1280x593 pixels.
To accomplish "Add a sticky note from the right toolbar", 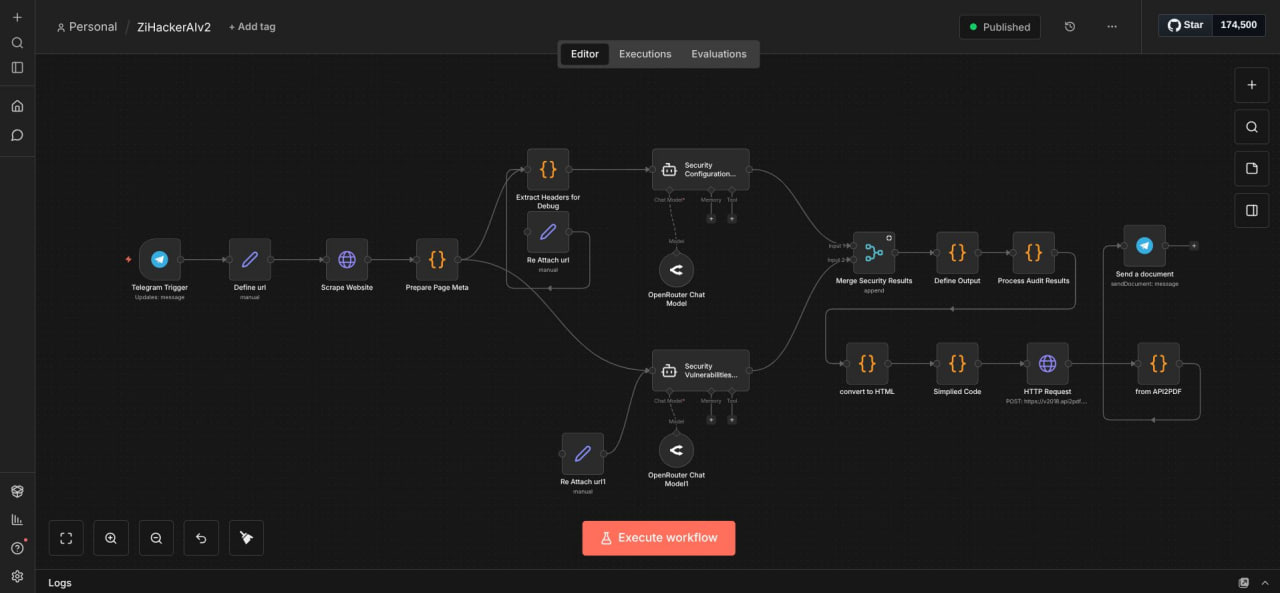I will [x=1251, y=169].
